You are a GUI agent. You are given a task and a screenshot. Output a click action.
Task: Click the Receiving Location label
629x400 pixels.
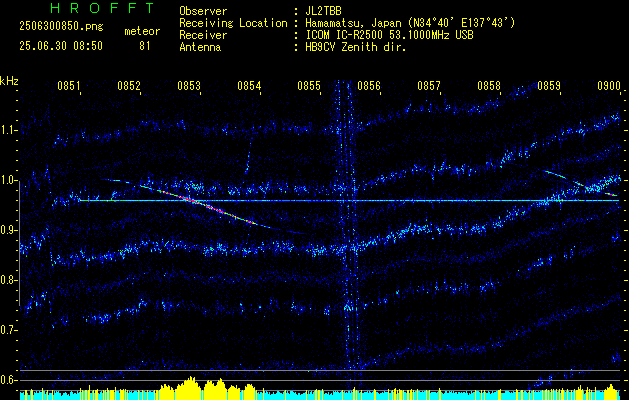(x=233, y=23)
